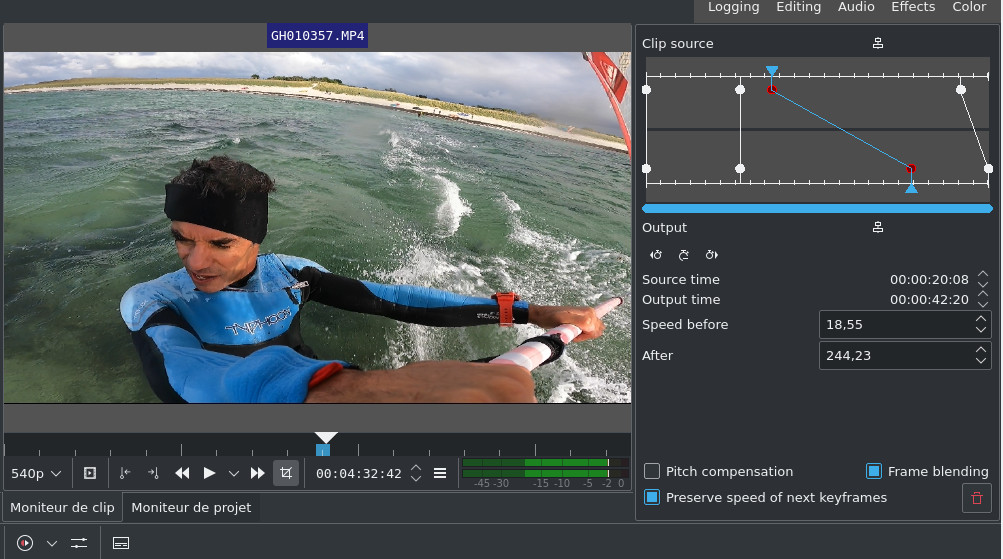Uncheck Preserve speed of next keyframes

652,498
